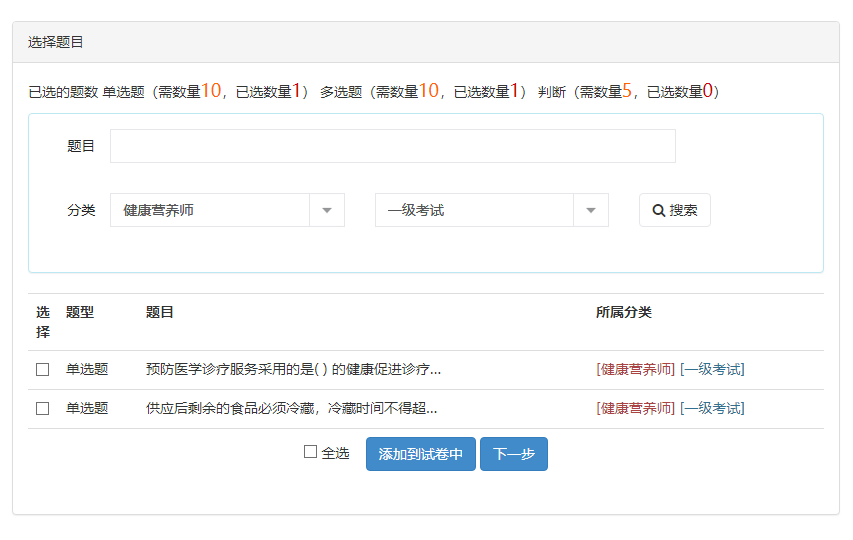The image size is (853, 540).
Task: Click [一级考试] link in 预防医学 row
Action: pyautogui.click(x=712, y=370)
